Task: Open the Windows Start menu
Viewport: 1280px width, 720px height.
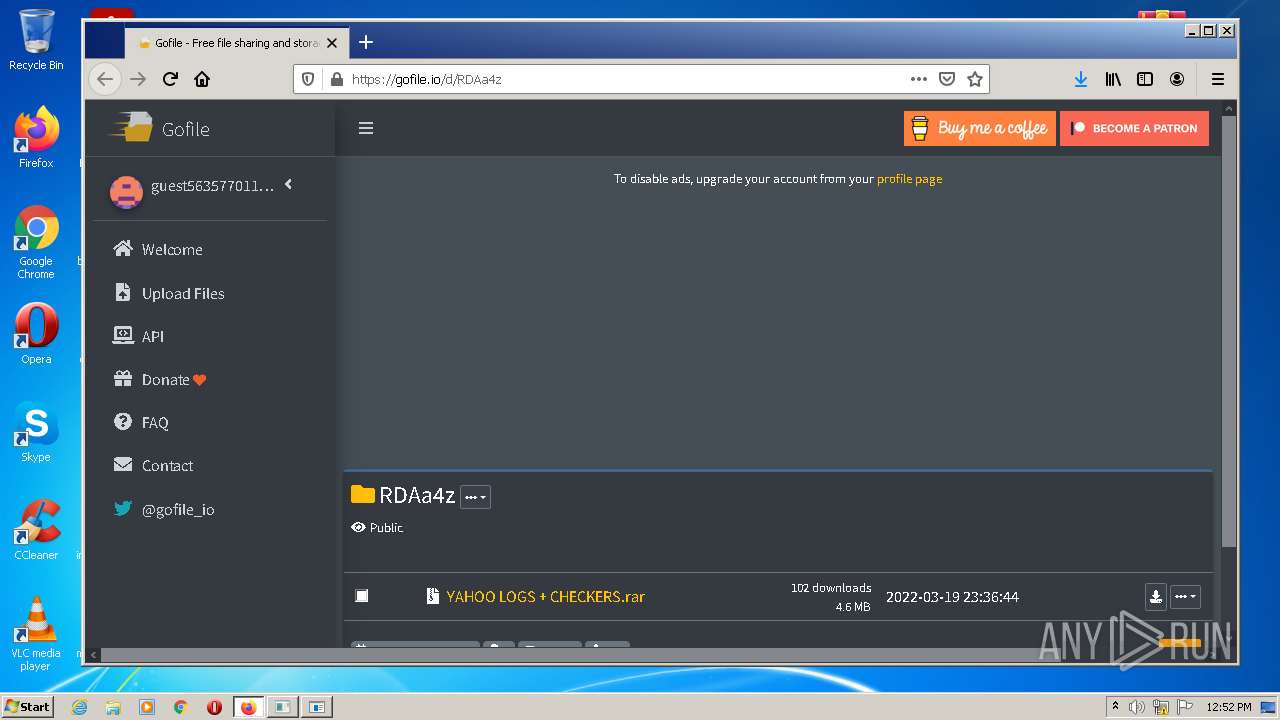Action: (x=27, y=706)
